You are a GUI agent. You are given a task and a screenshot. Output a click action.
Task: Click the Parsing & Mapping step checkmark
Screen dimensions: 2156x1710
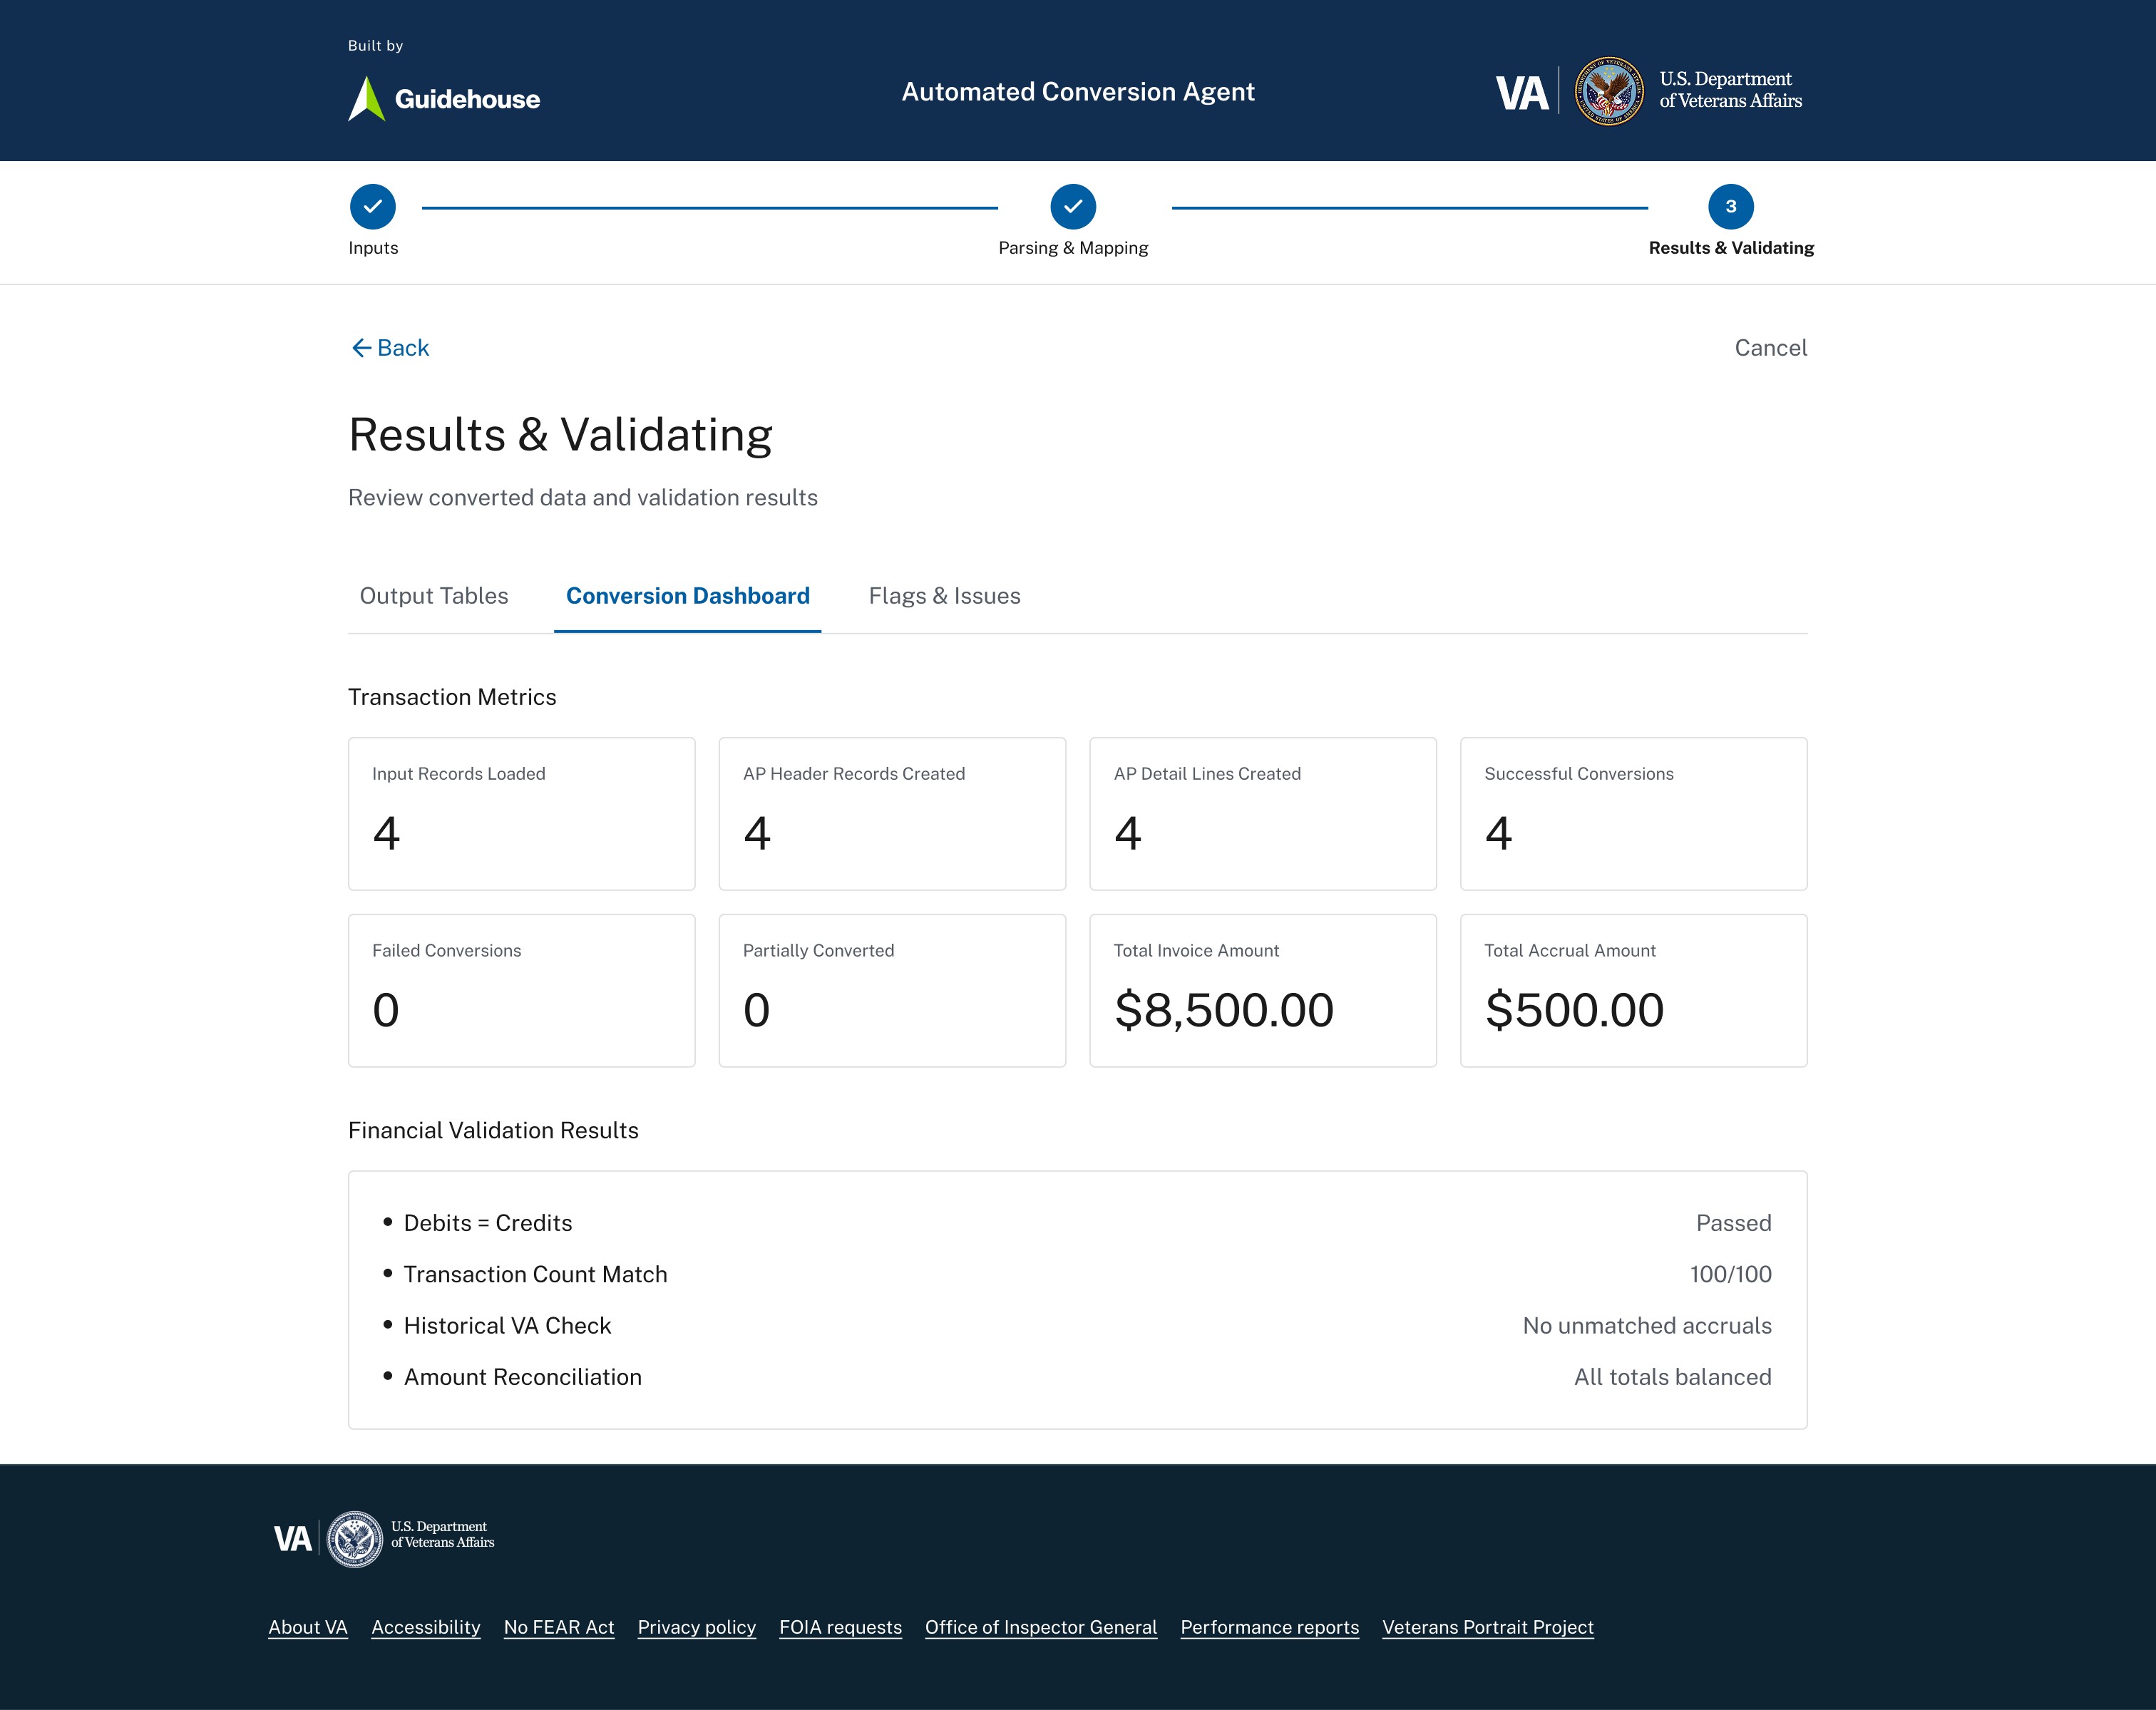click(1073, 207)
